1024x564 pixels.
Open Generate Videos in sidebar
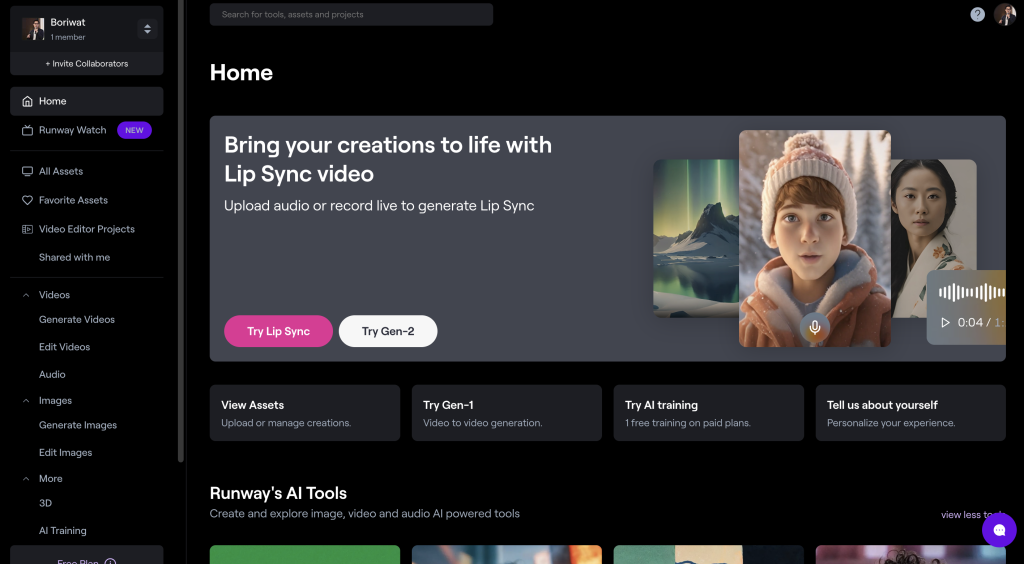coord(77,320)
